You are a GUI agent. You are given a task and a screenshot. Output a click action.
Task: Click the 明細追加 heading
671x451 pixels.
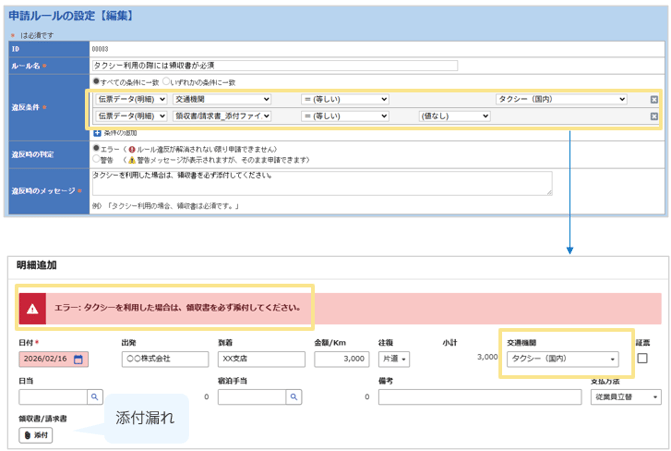[37, 265]
